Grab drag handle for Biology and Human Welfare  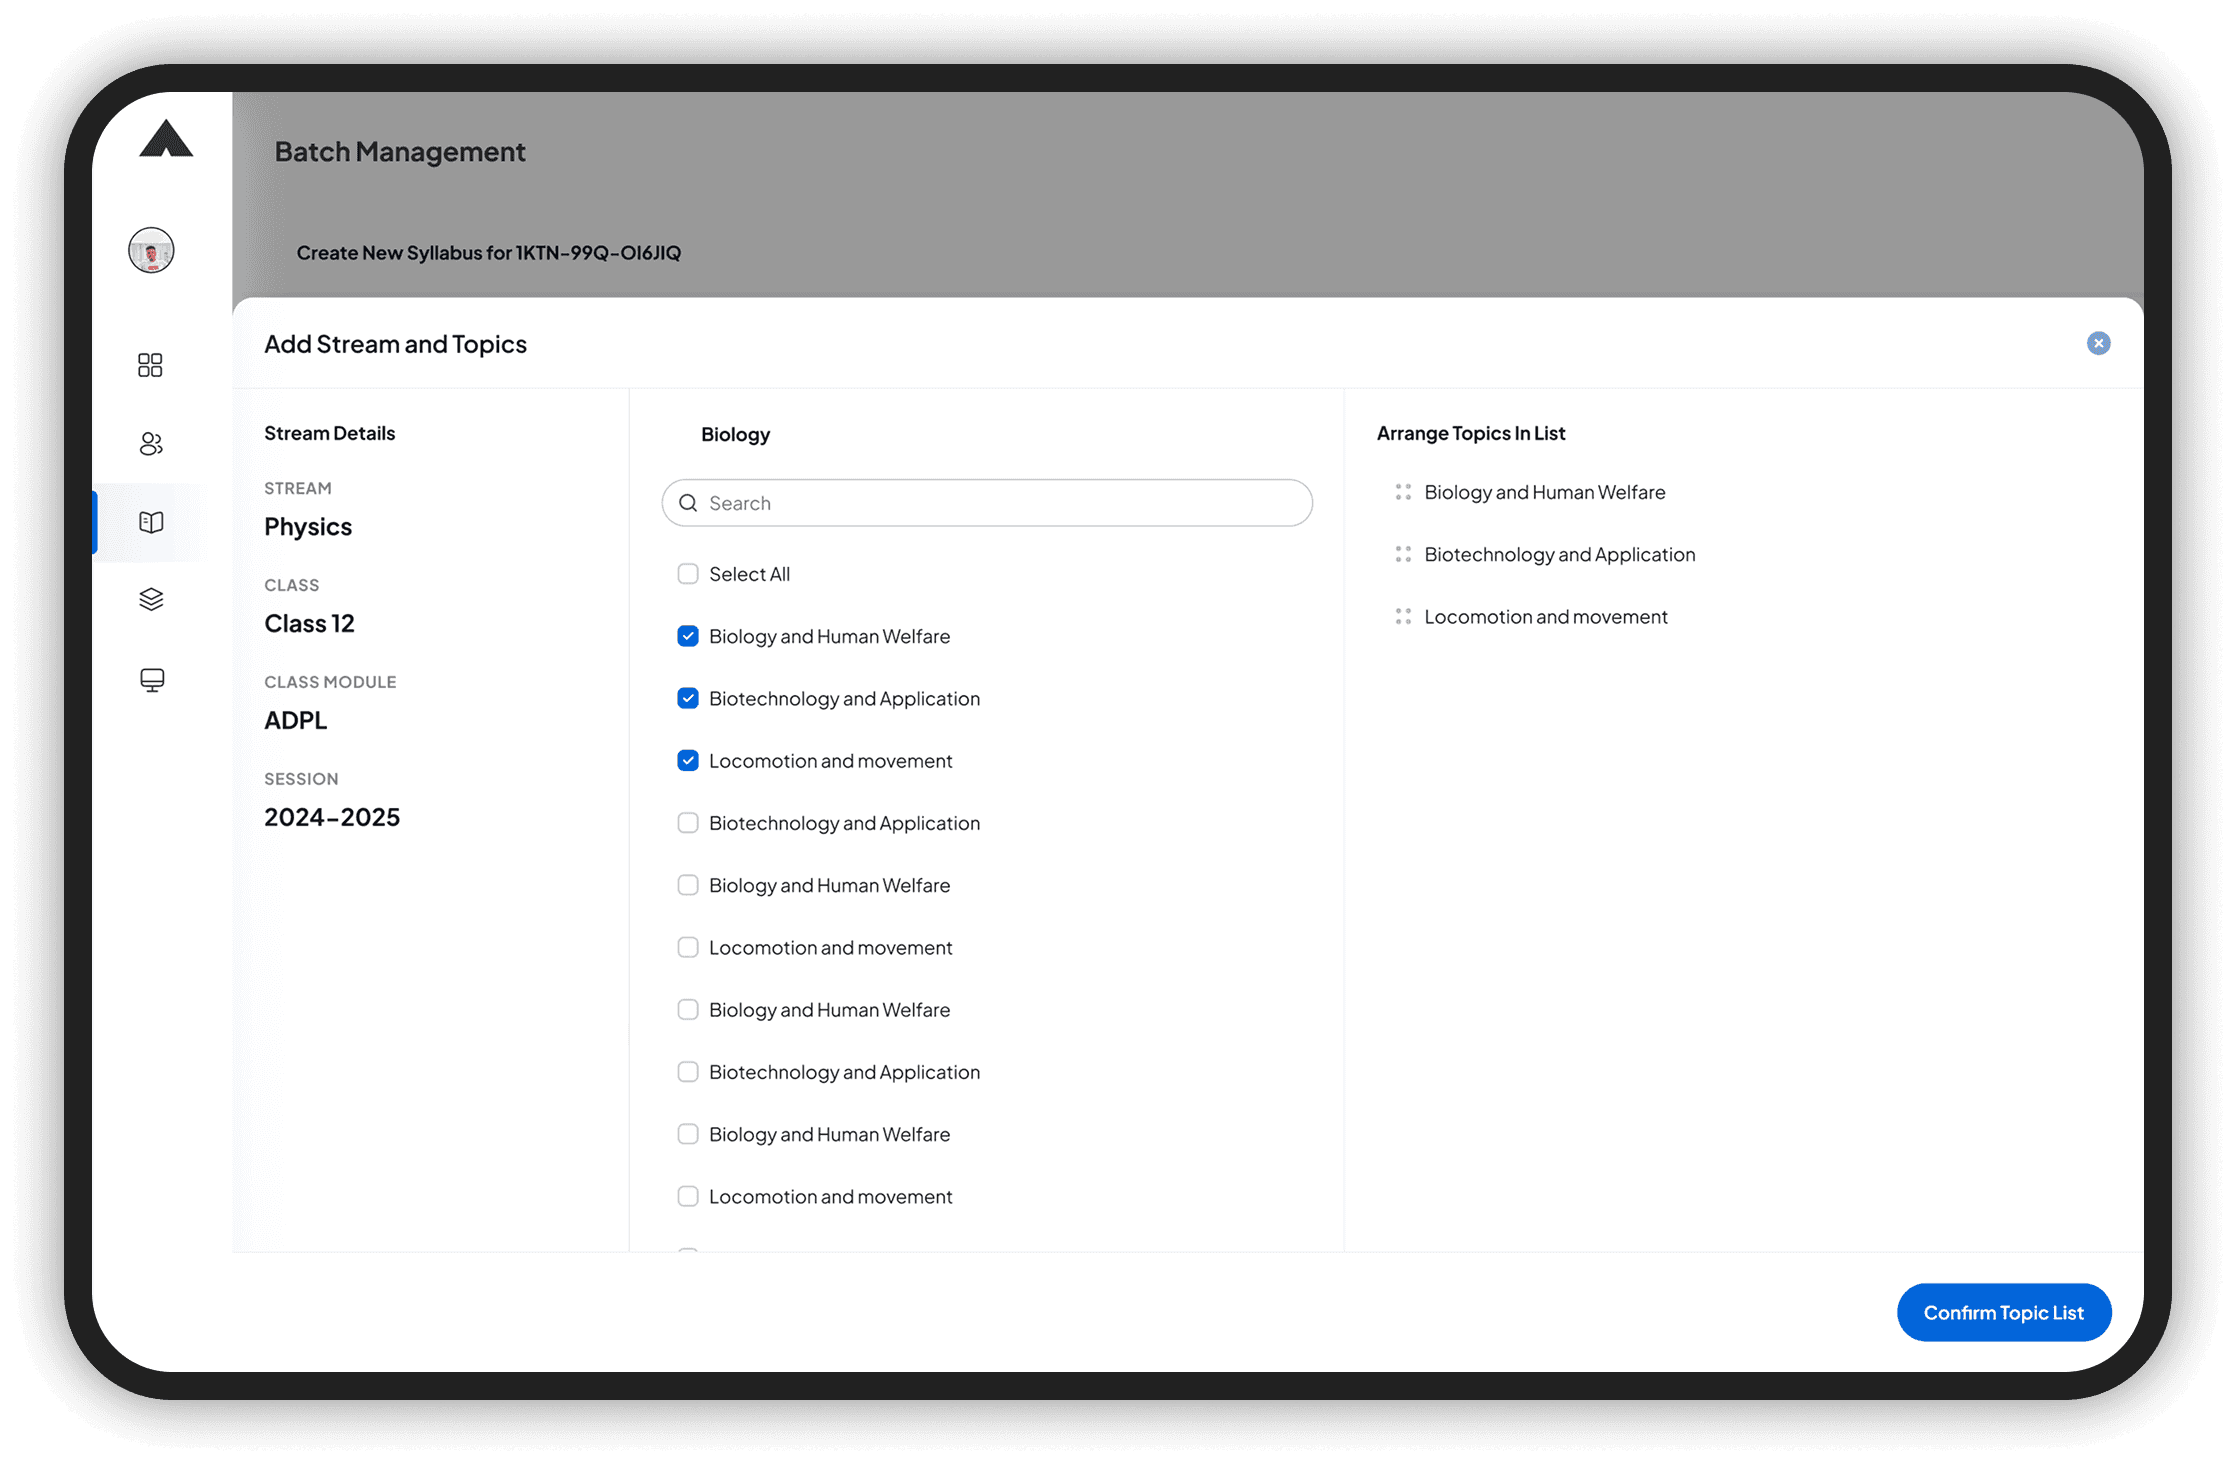click(x=1403, y=492)
